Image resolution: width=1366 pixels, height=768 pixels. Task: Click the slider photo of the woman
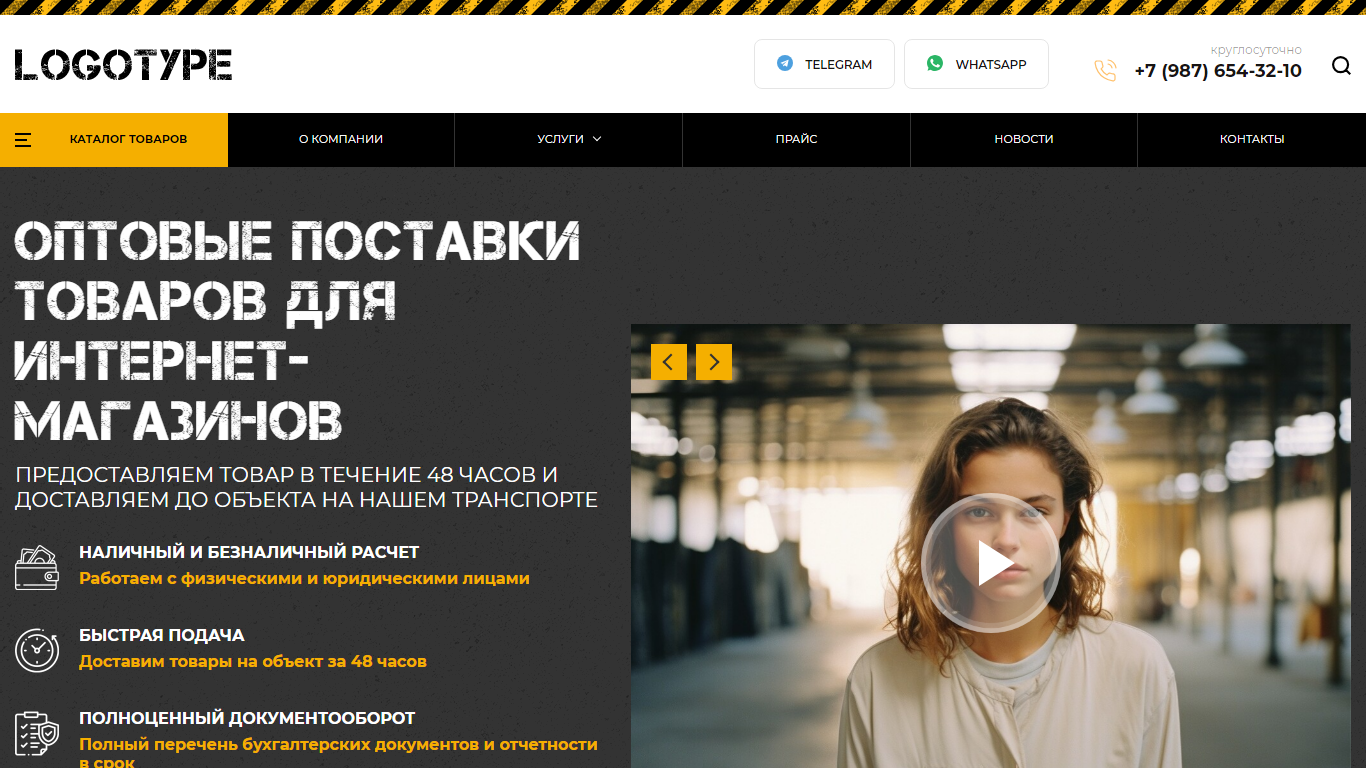pos(990,546)
